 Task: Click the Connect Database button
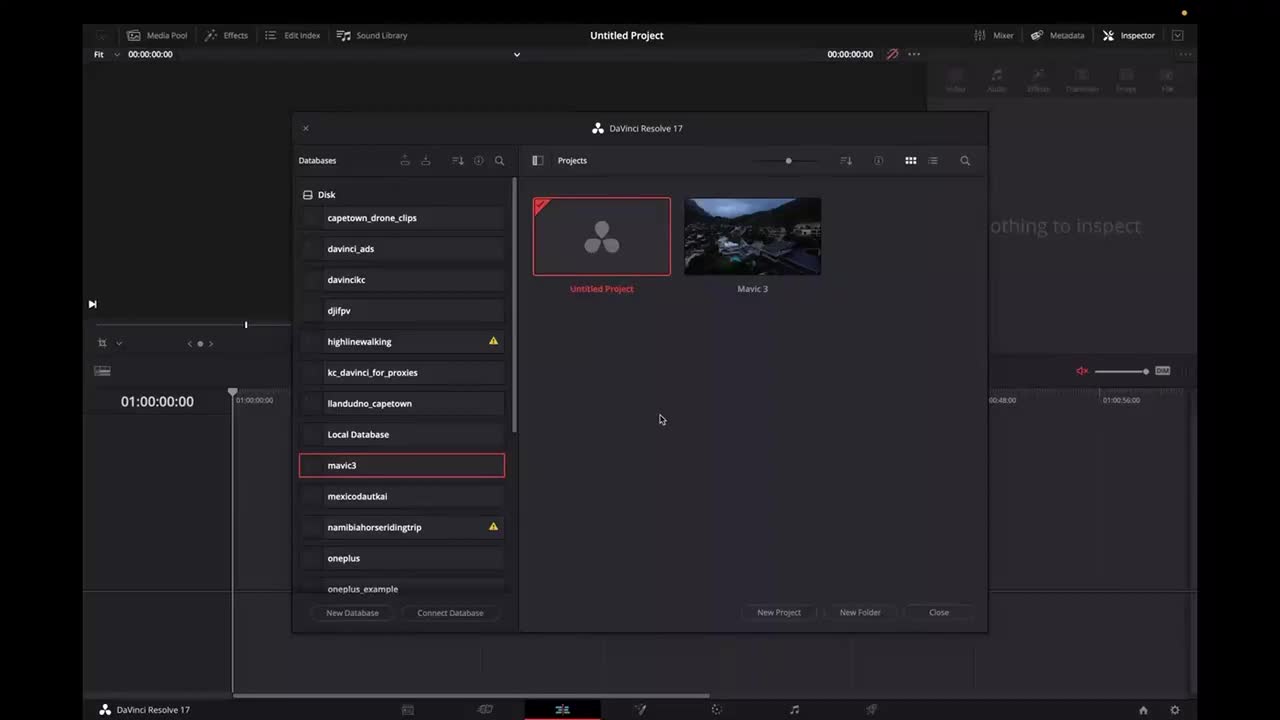(450, 613)
